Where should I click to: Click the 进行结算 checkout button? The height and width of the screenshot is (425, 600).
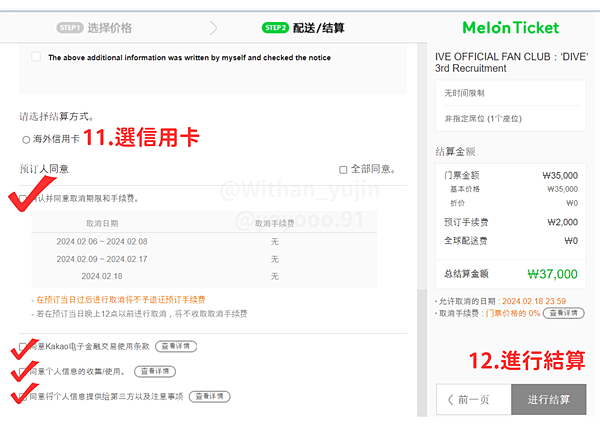tap(549, 399)
